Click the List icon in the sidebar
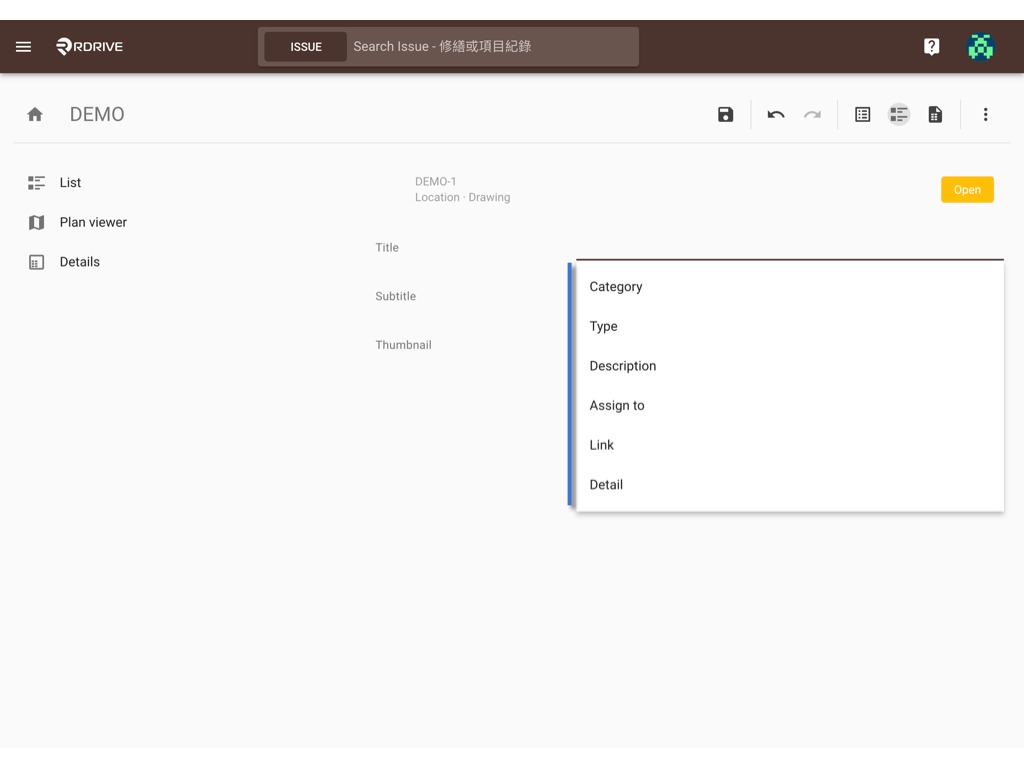1024x768 pixels. (37, 183)
